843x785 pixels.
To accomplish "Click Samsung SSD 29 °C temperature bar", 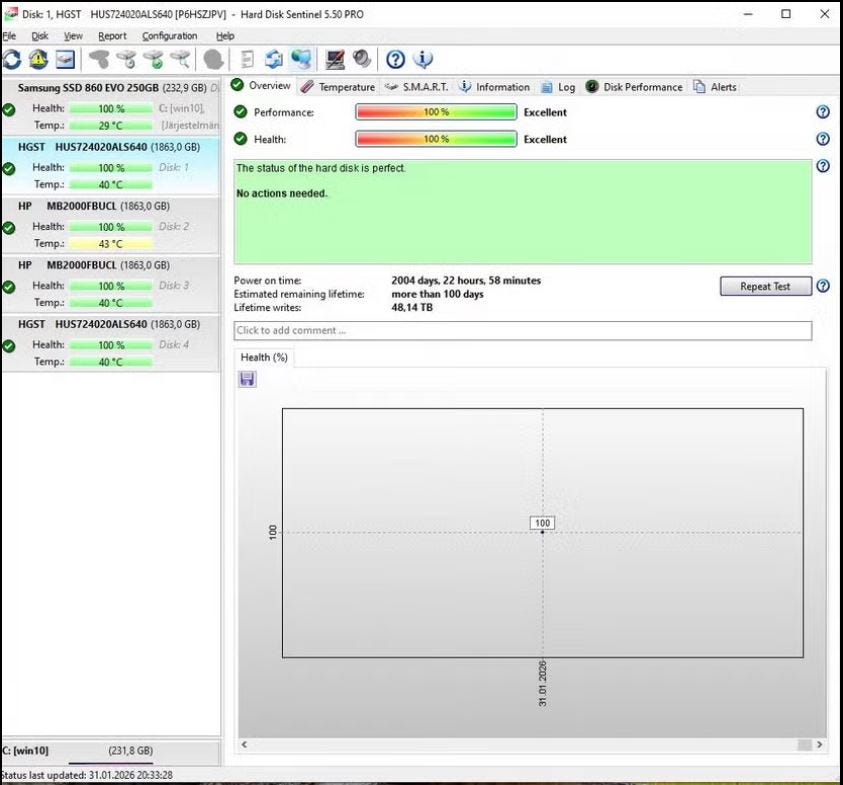I will [x=111, y=125].
